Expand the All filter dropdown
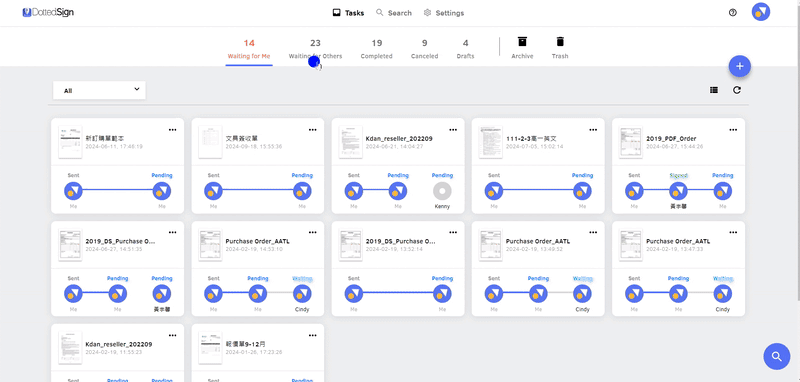The height and width of the screenshot is (382, 800). [x=99, y=90]
